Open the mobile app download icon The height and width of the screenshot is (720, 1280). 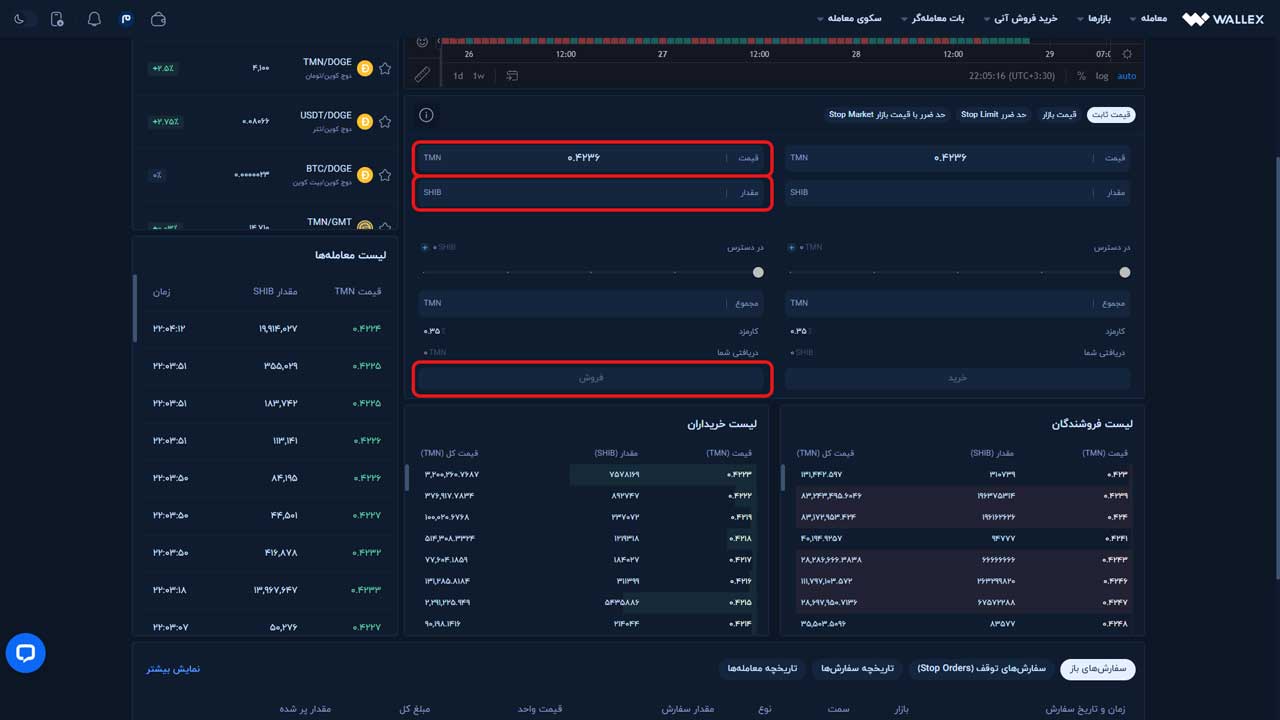click(57, 19)
